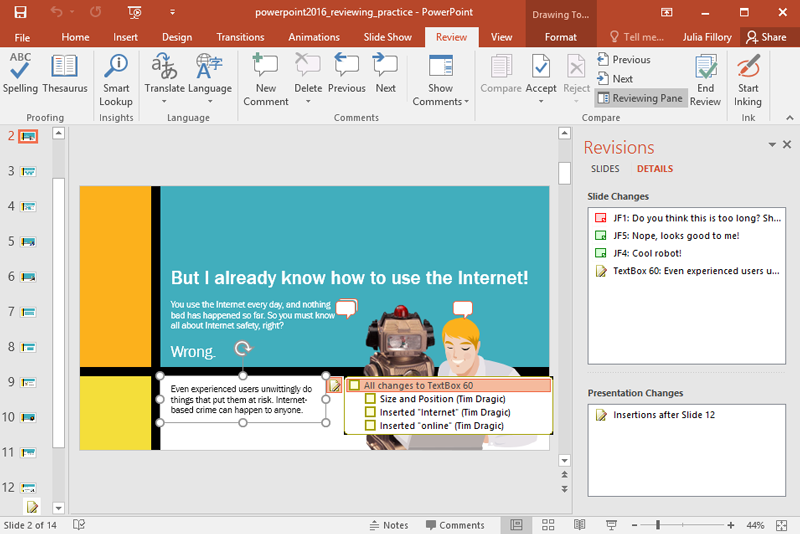Switch to SLIDES tab in Revisions
Viewport: 800px width, 534px height.
605,169
